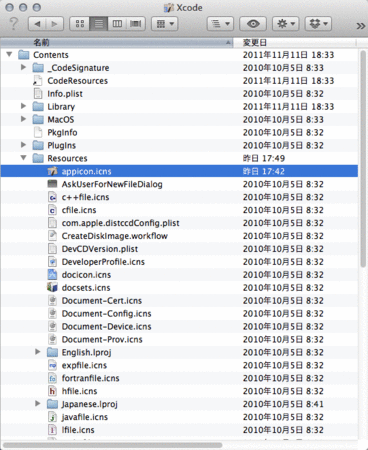The height and width of the screenshot is (450, 368).
Task: Select the _CodeSignature folder name
Action: [x=78, y=68]
